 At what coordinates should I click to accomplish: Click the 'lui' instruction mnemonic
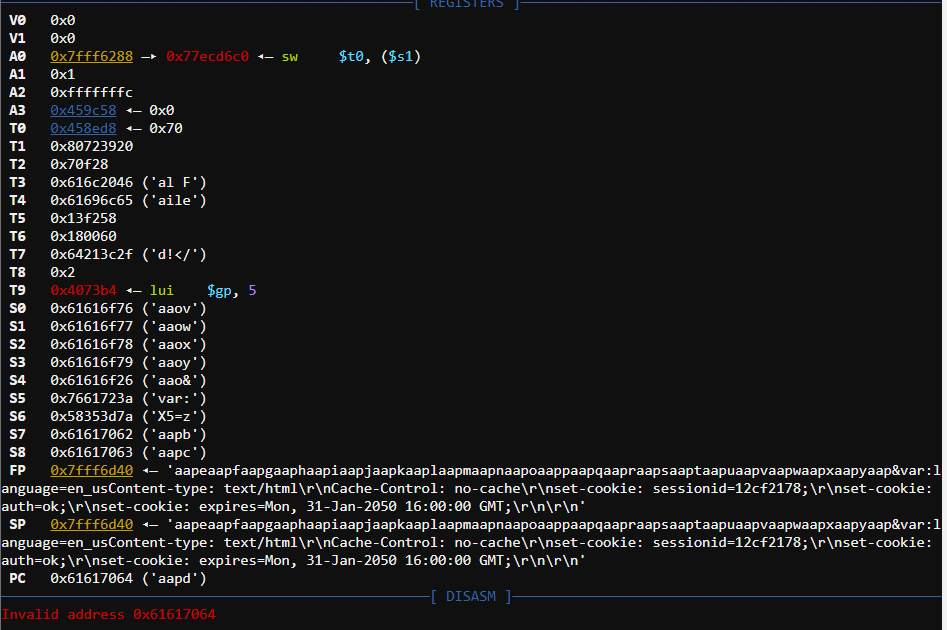pyautogui.click(x=162, y=291)
